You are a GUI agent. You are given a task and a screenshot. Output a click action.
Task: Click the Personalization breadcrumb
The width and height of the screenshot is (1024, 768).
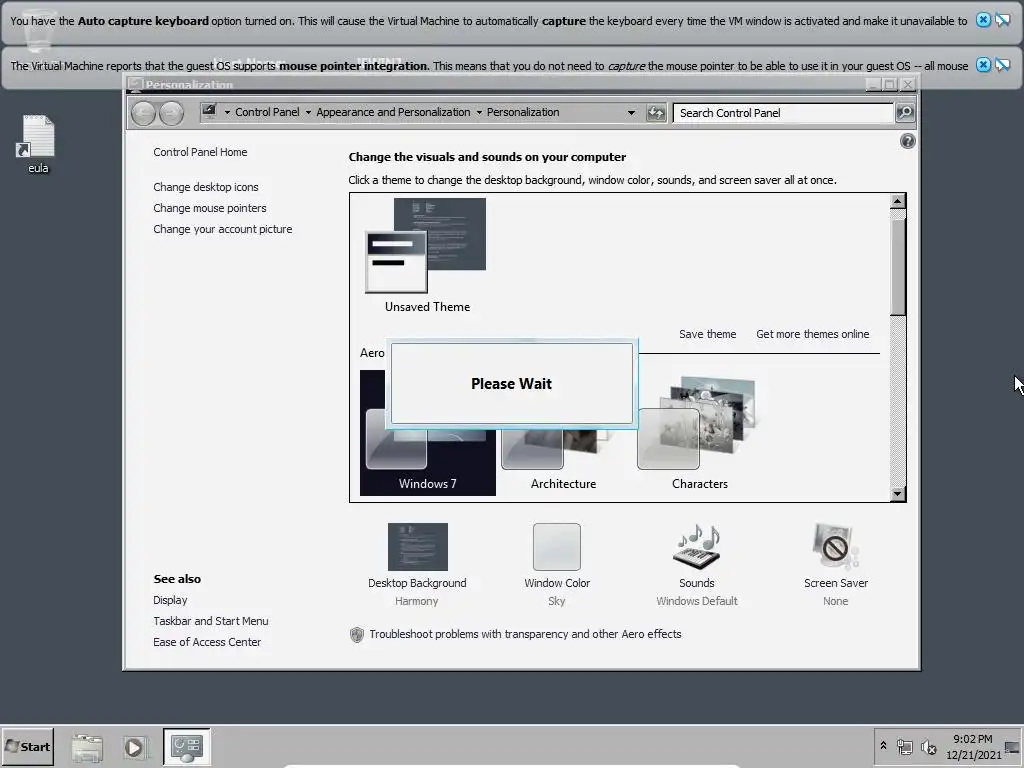click(x=523, y=112)
